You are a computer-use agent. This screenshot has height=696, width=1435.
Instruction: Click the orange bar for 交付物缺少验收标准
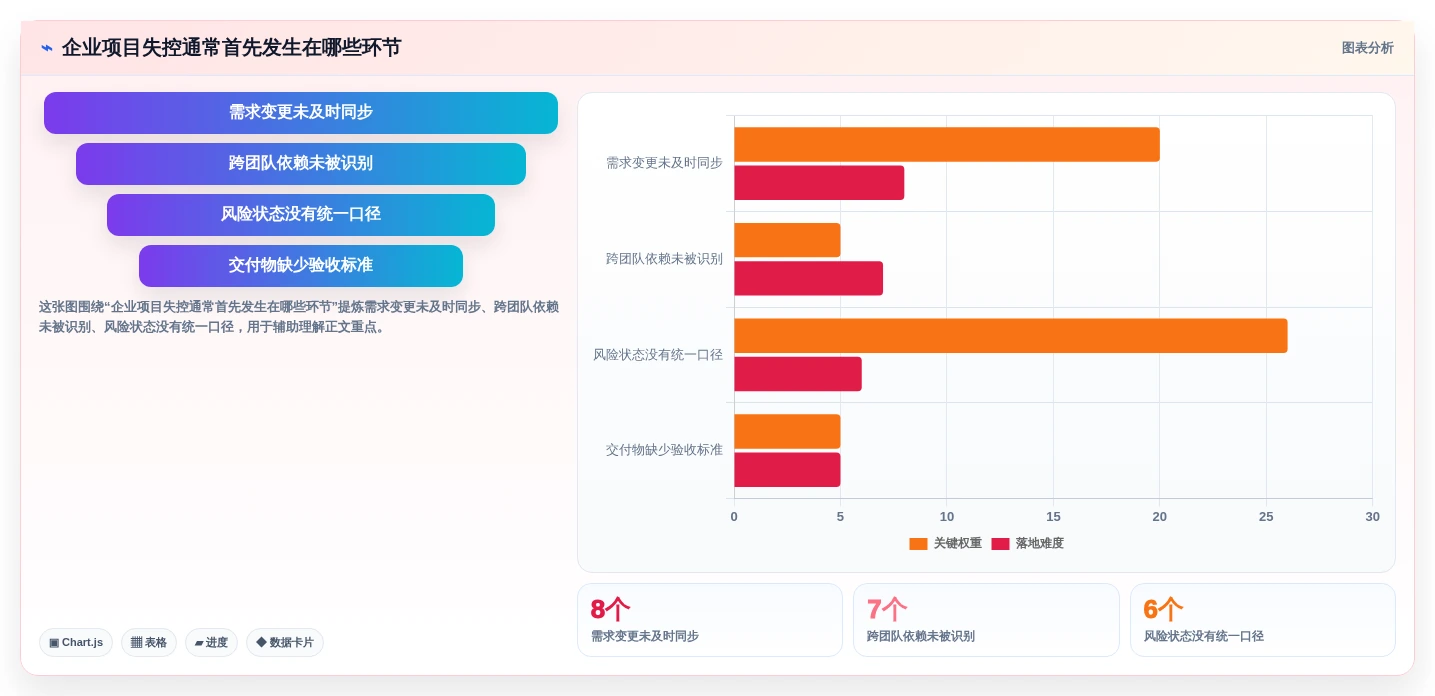pyautogui.click(x=787, y=432)
